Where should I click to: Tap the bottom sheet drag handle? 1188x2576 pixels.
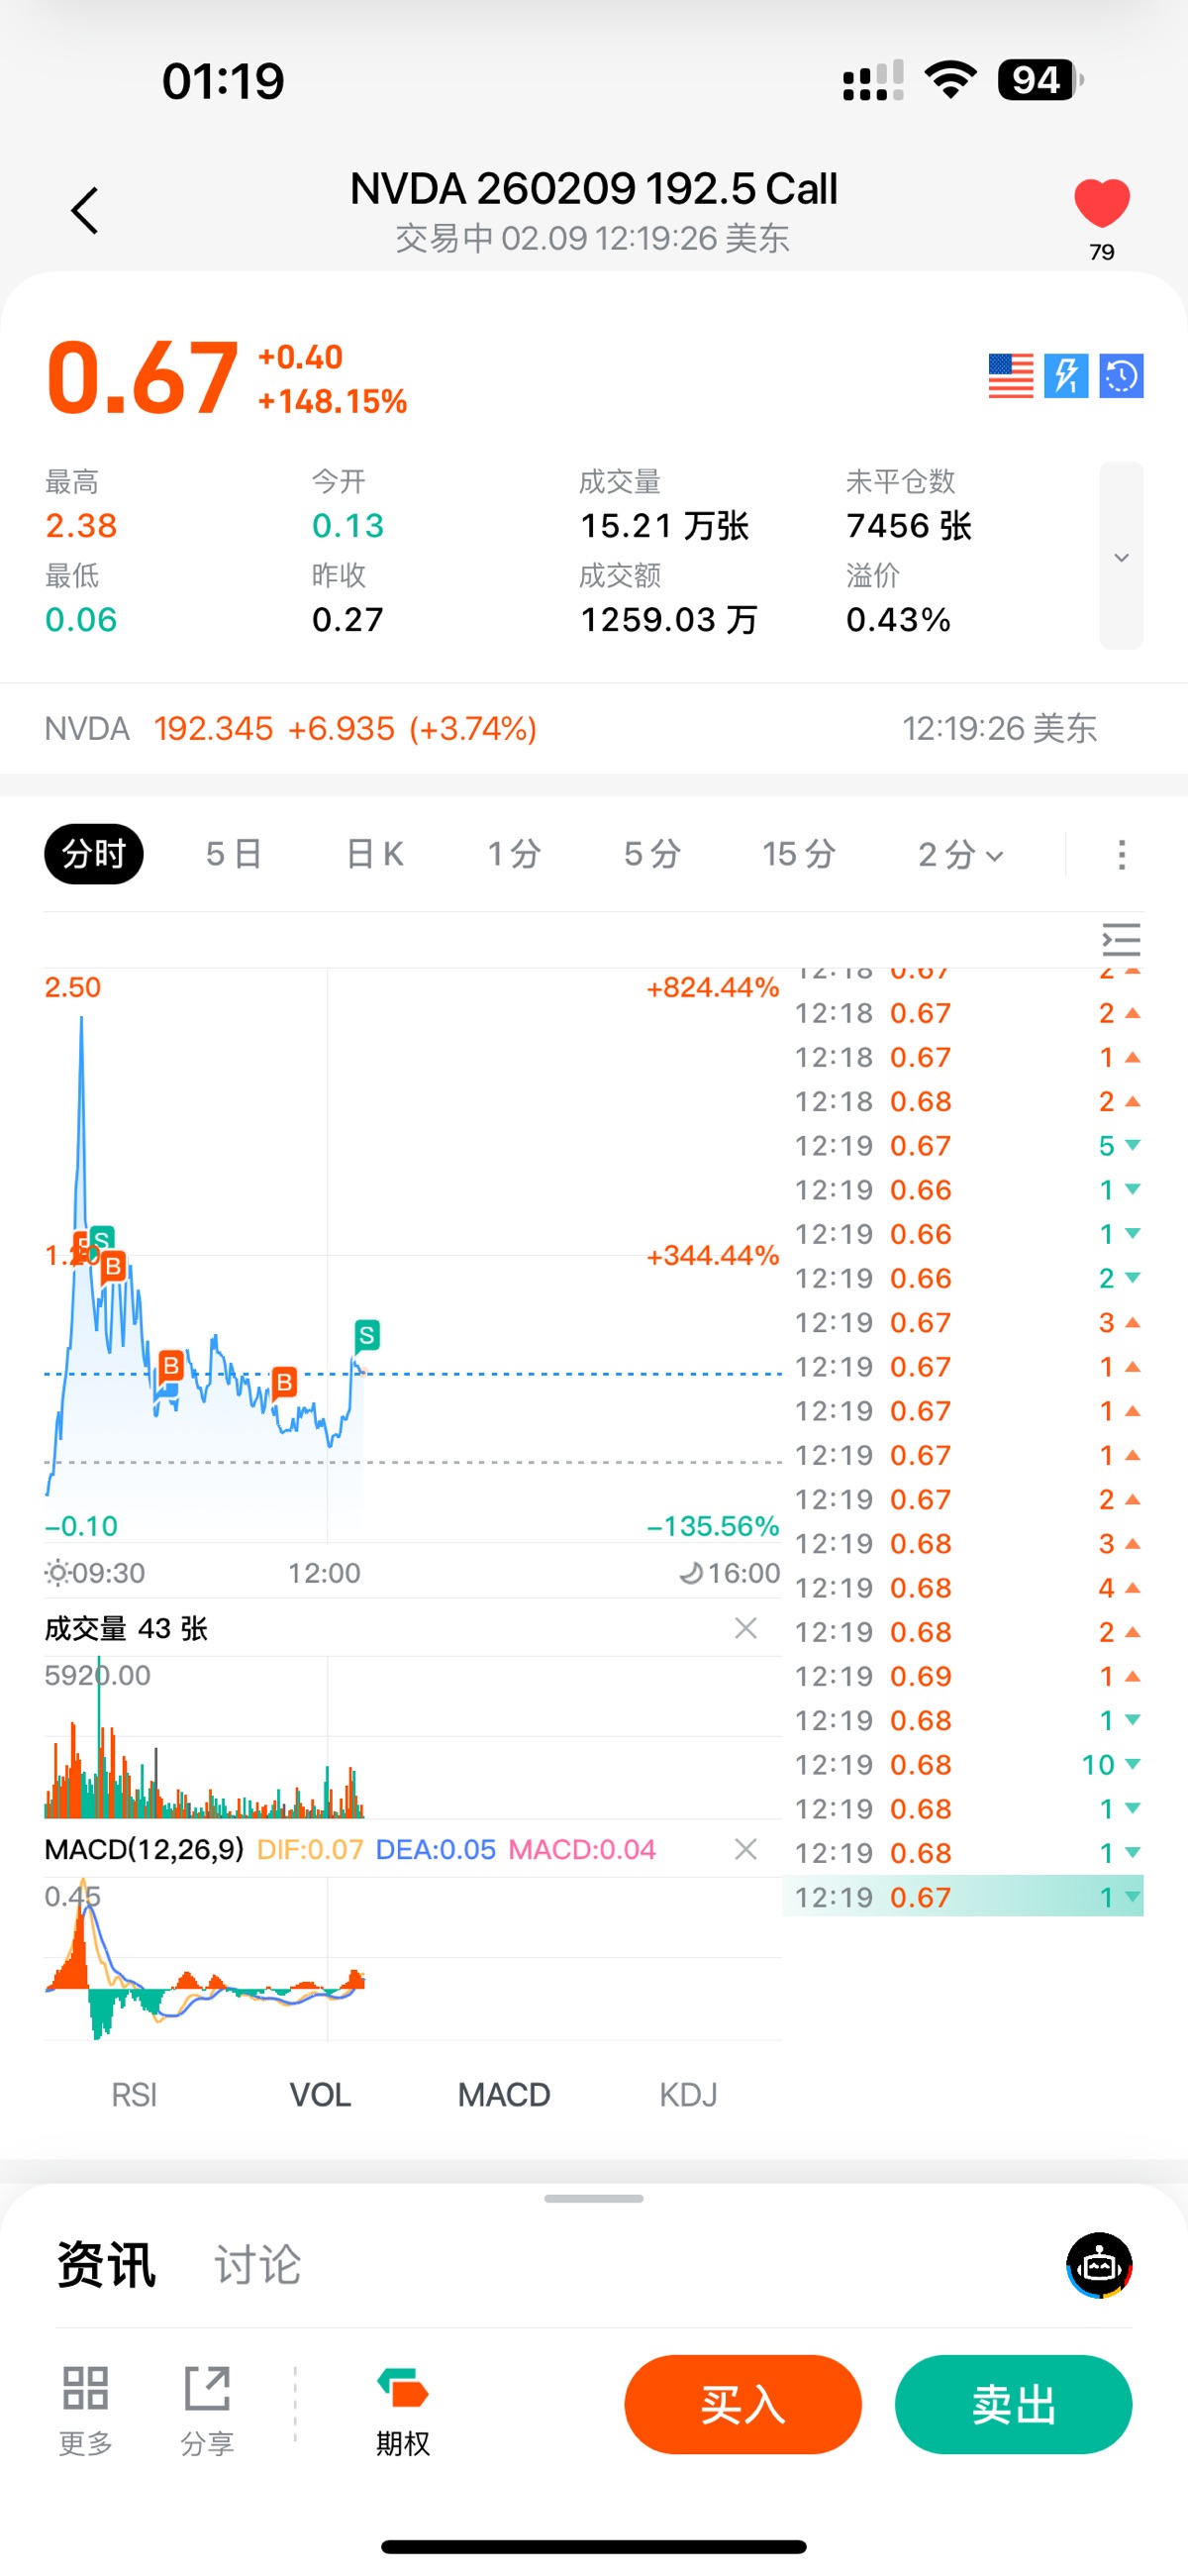pyautogui.click(x=594, y=2198)
